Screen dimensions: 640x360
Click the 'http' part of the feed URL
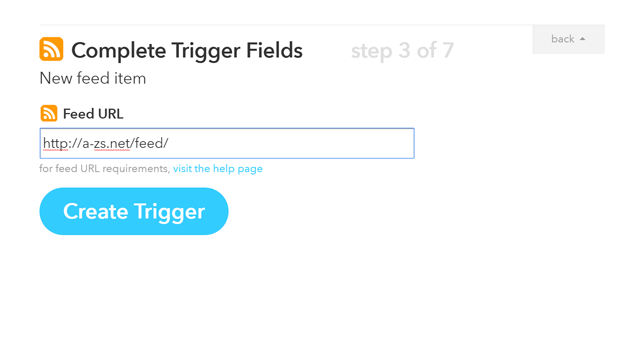click(56, 143)
